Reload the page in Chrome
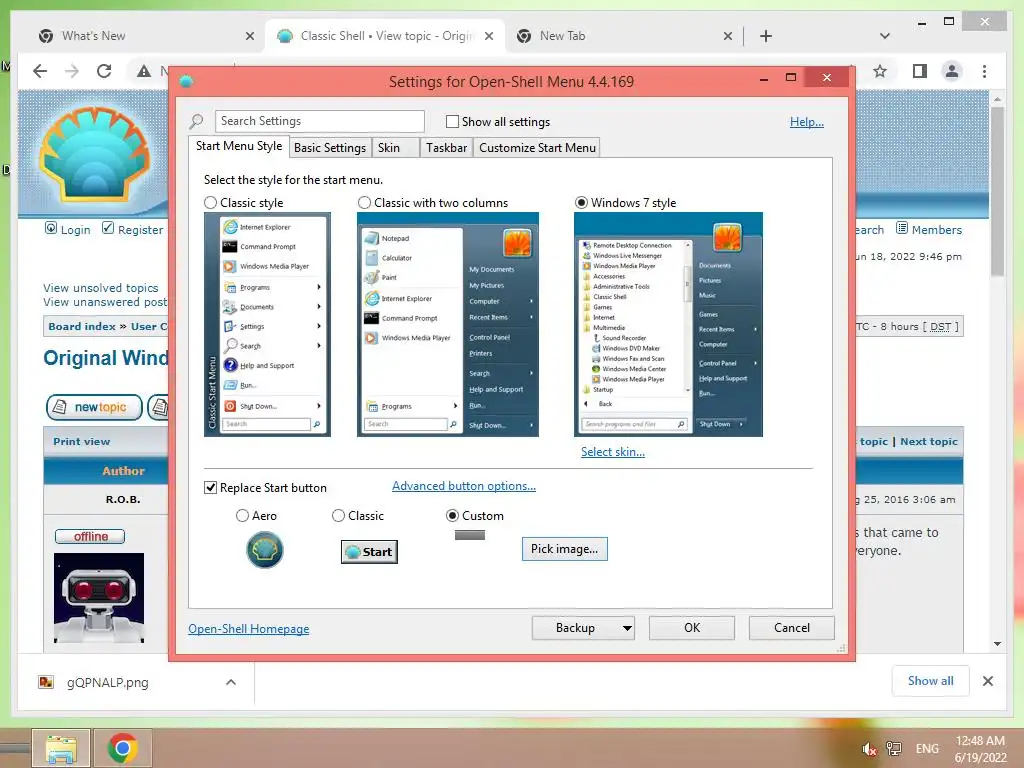Viewport: 1024px width, 768px height. tap(104, 71)
